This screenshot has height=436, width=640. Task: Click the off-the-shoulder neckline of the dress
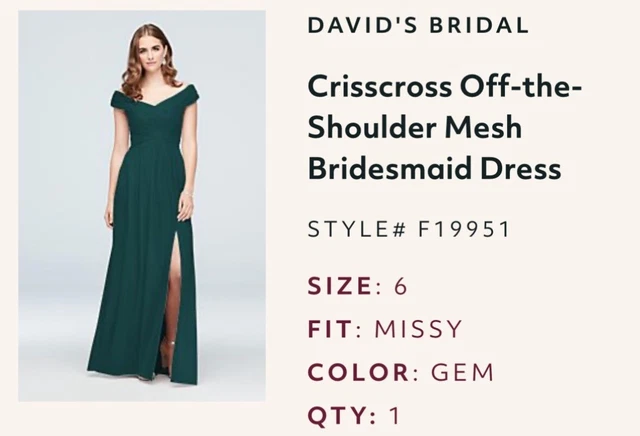point(155,99)
